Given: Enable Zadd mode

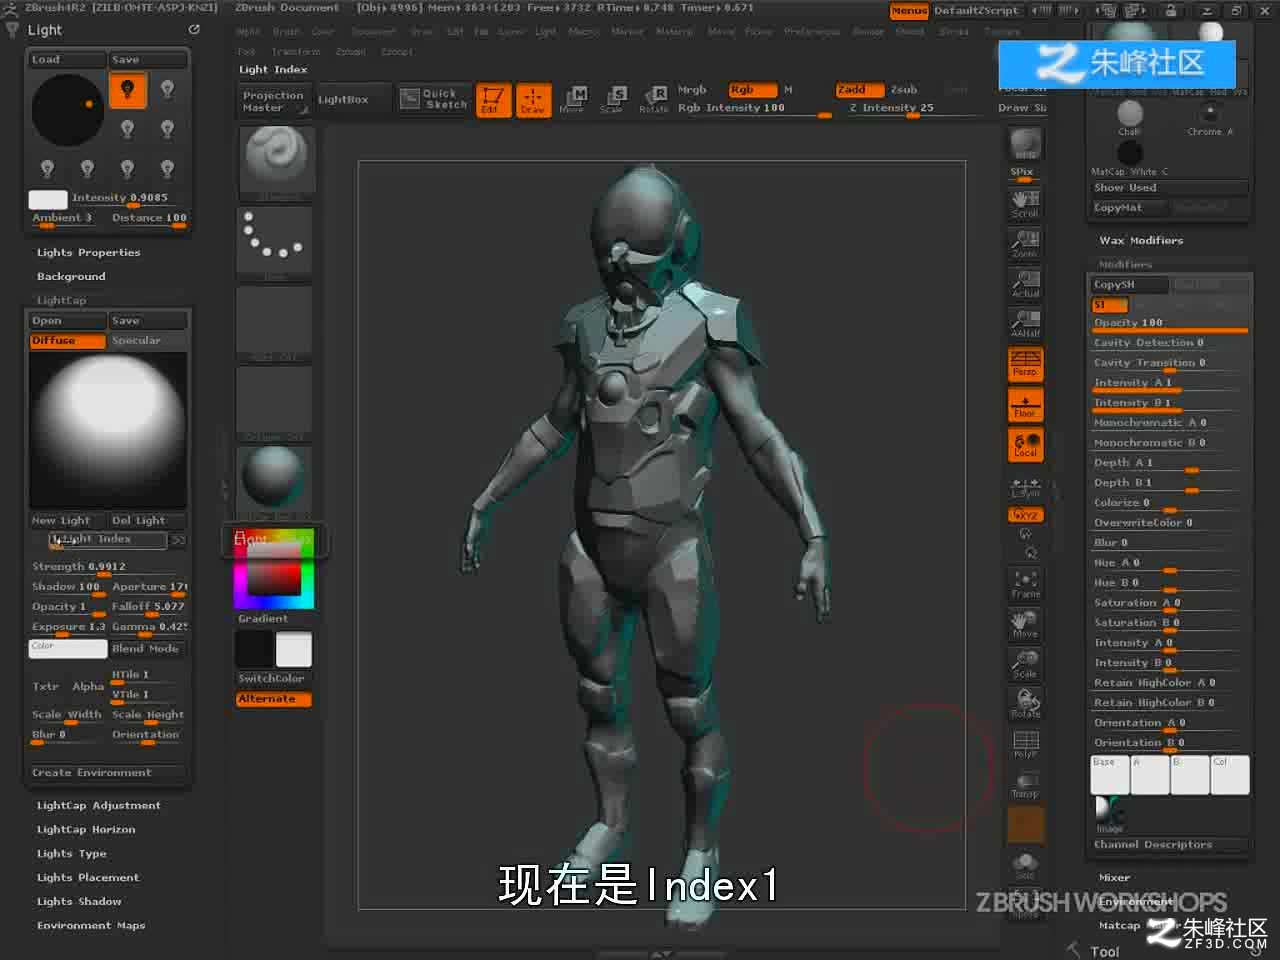Looking at the screenshot, I should 861,90.
